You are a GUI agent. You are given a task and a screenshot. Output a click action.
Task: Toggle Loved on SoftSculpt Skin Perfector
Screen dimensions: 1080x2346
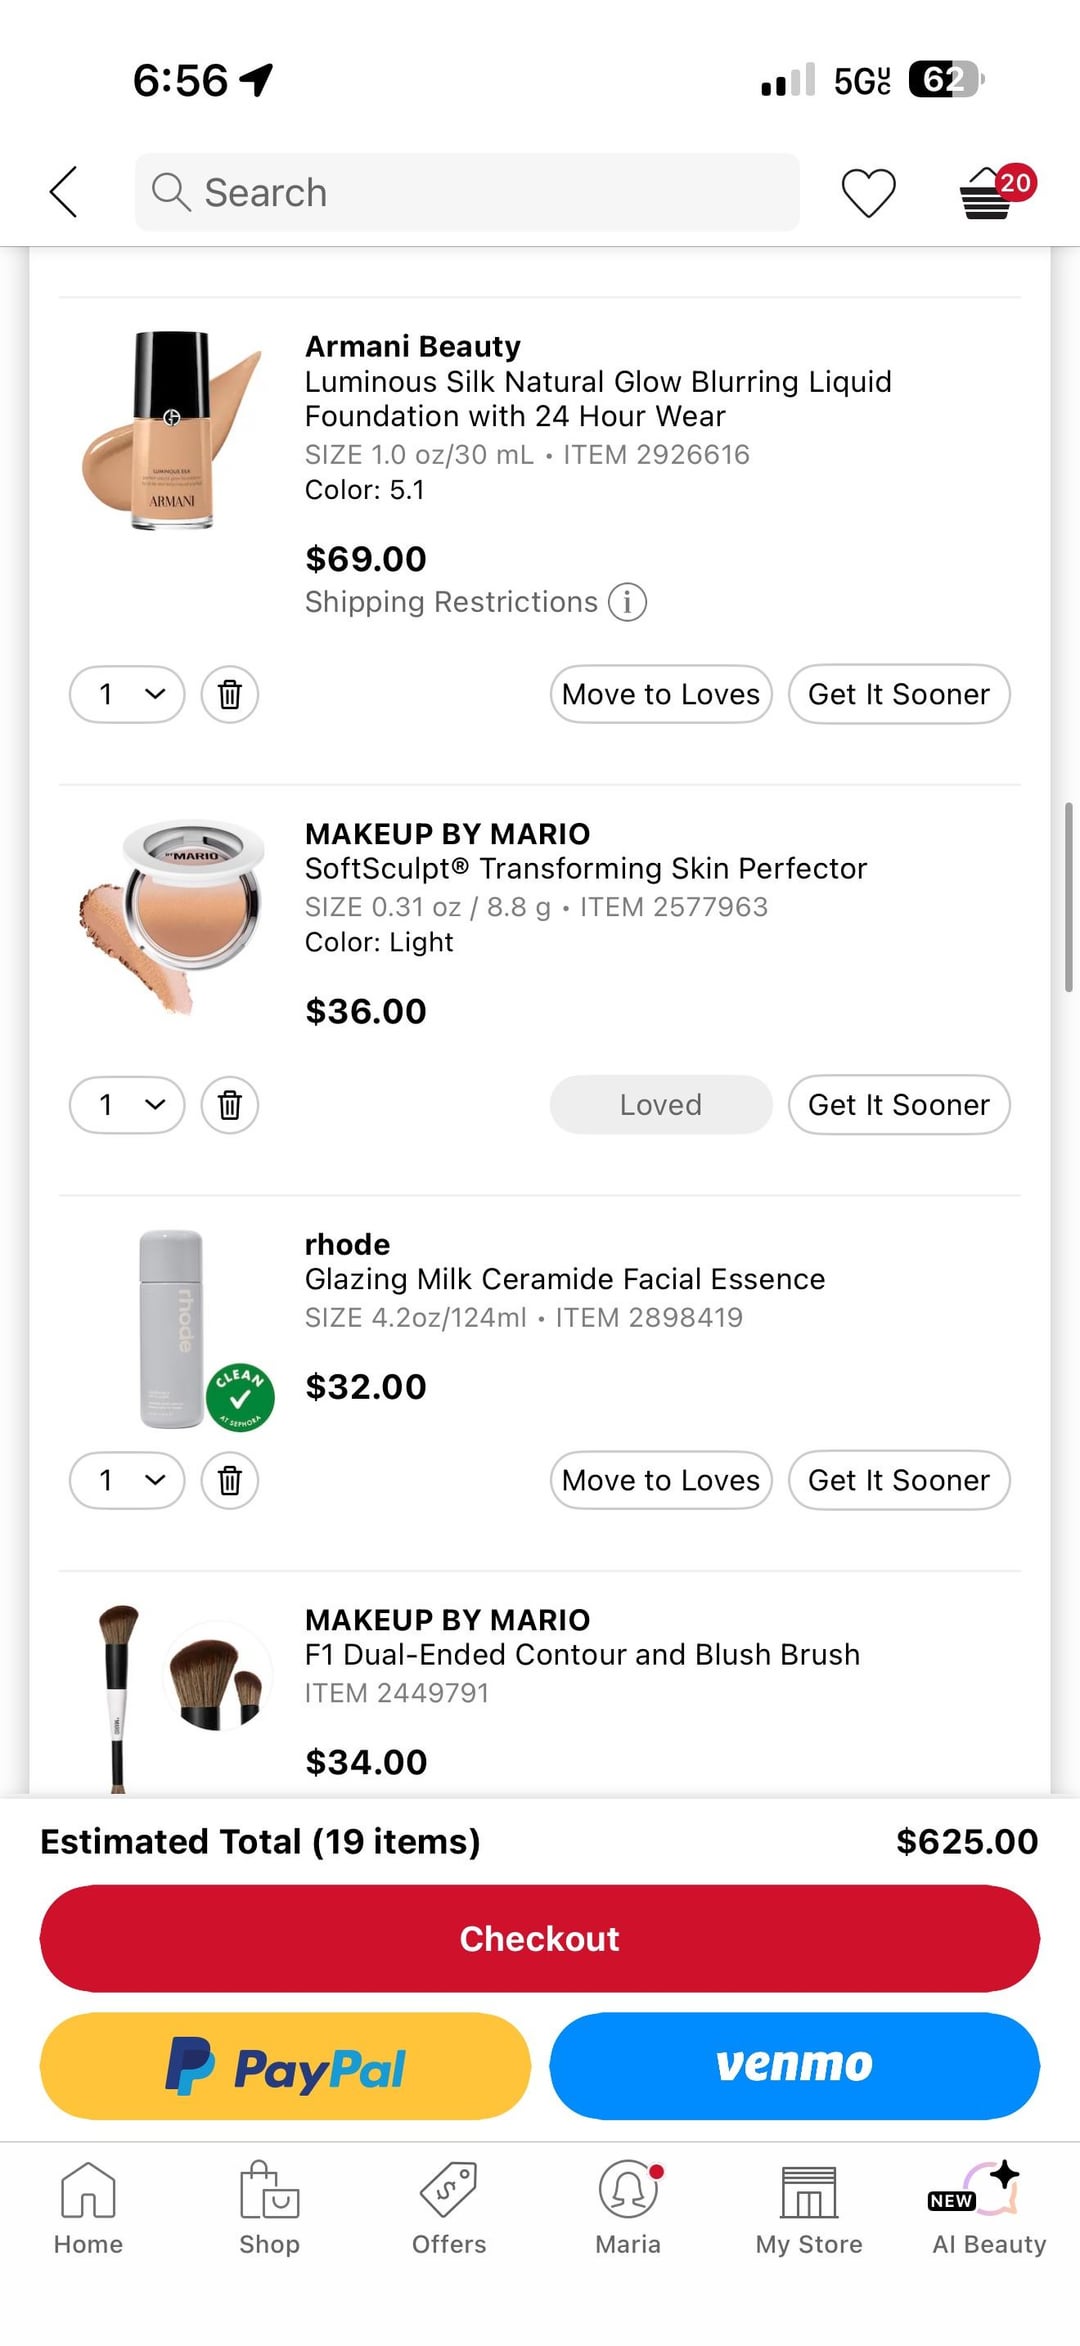click(x=660, y=1105)
